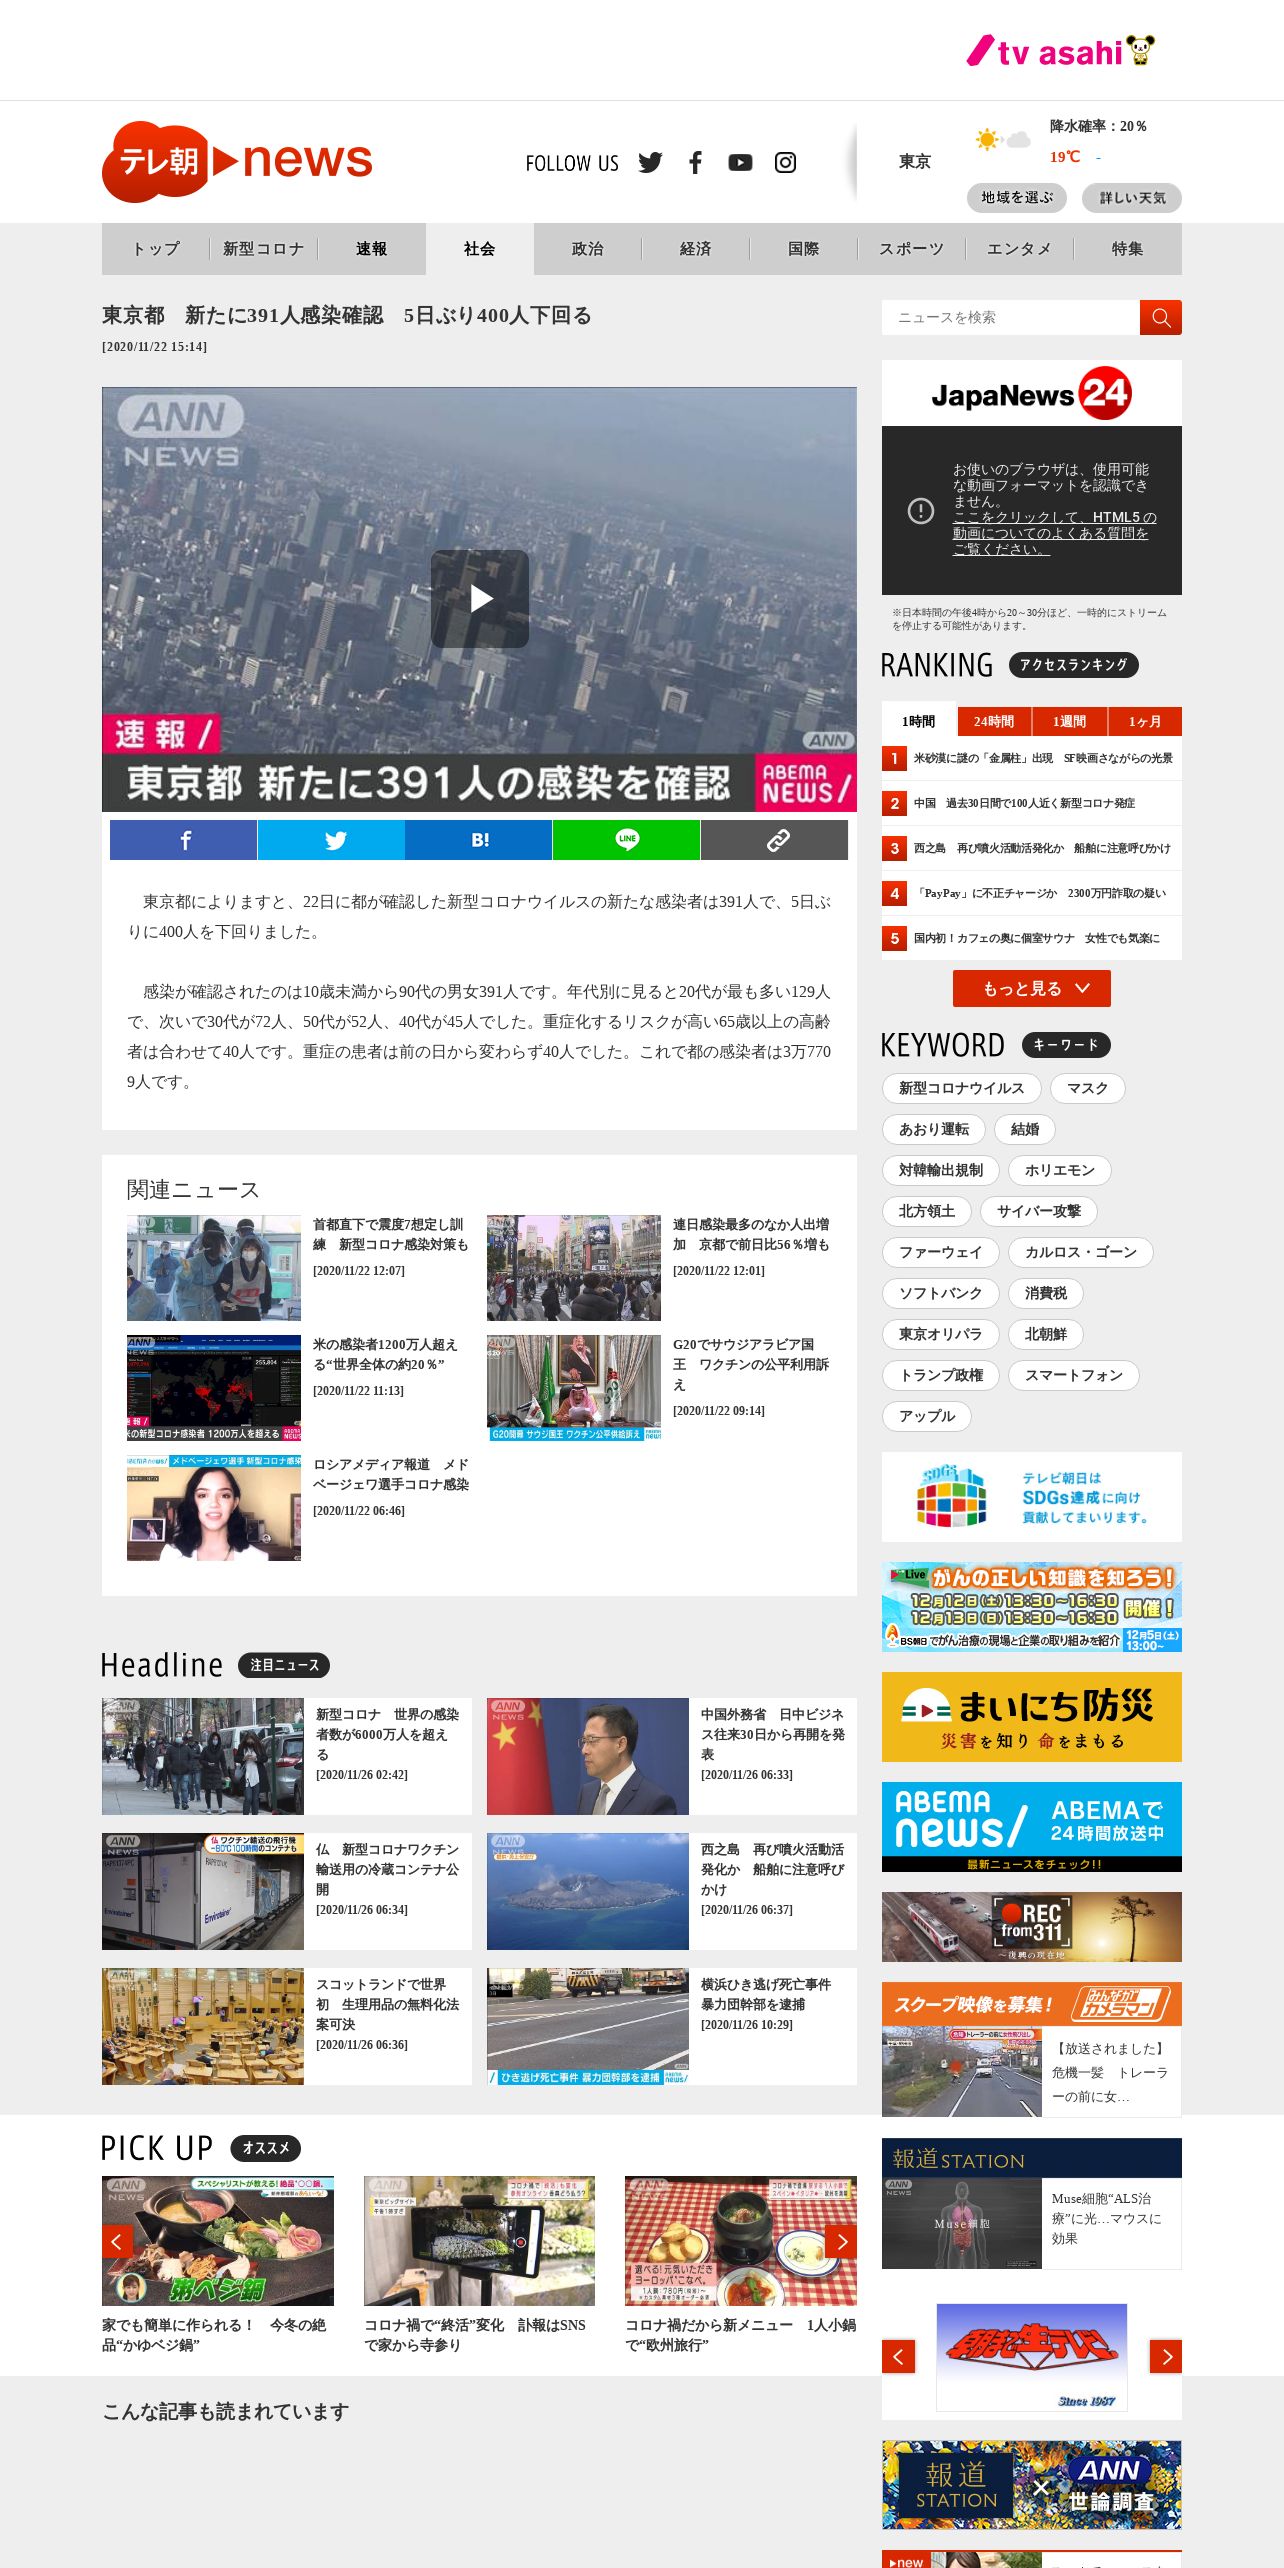The image size is (1284, 2568).
Task: Open the 政治 navigation item
Action: (x=588, y=249)
